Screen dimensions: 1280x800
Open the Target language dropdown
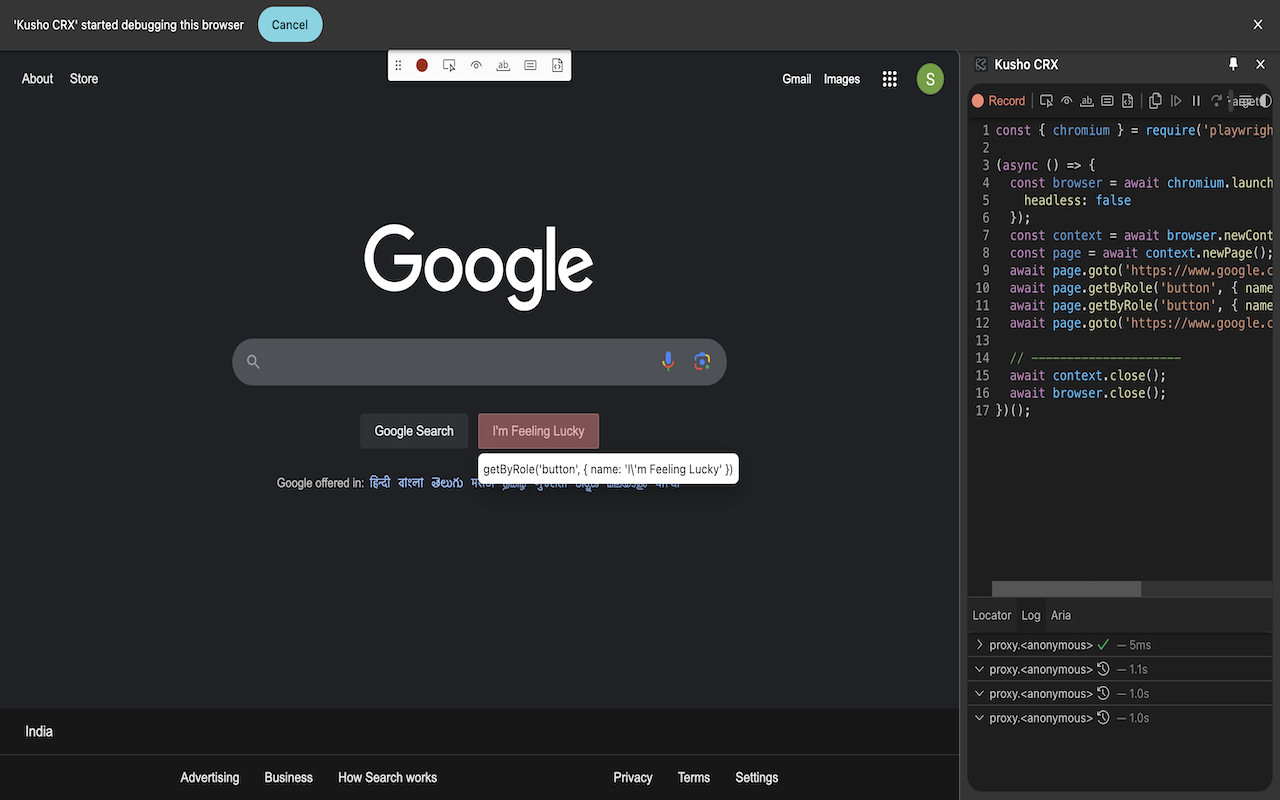(x=1245, y=100)
